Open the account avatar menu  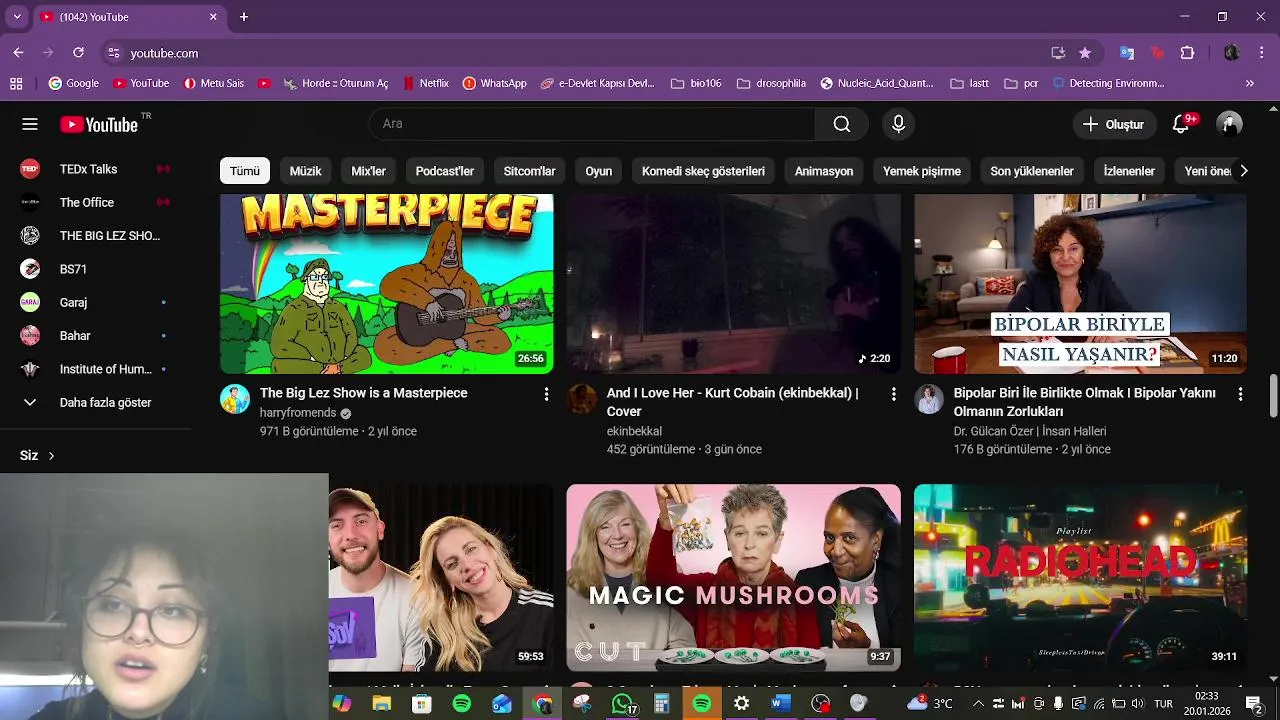tap(1229, 124)
